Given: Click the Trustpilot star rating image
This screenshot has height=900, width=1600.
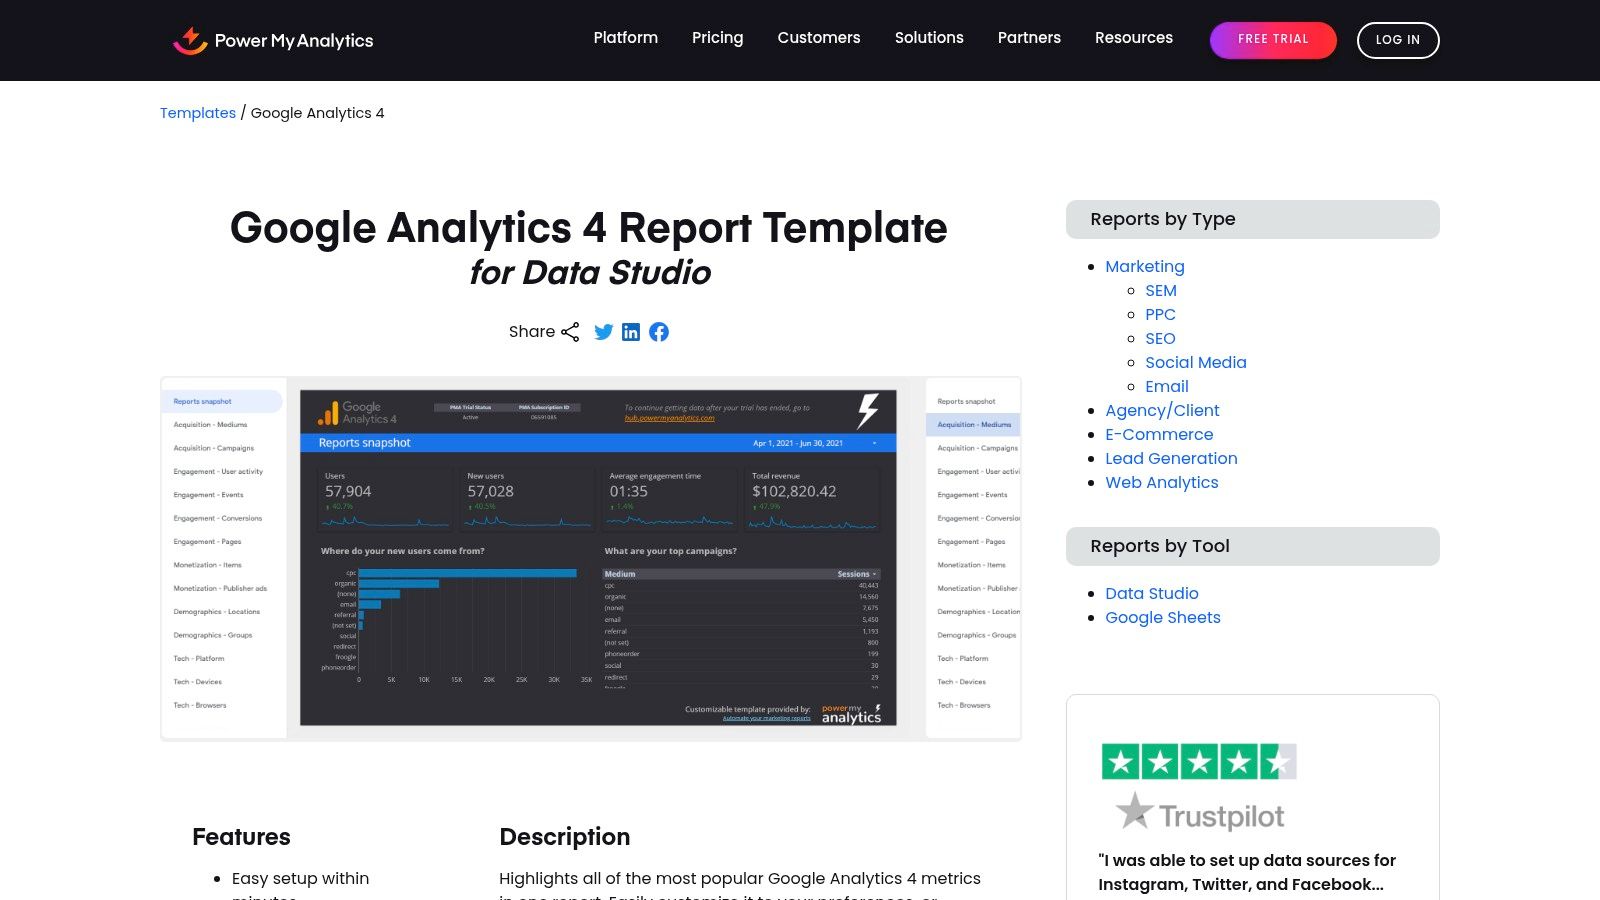Looking at the screenshot, I should click(x=1199, y=762).
